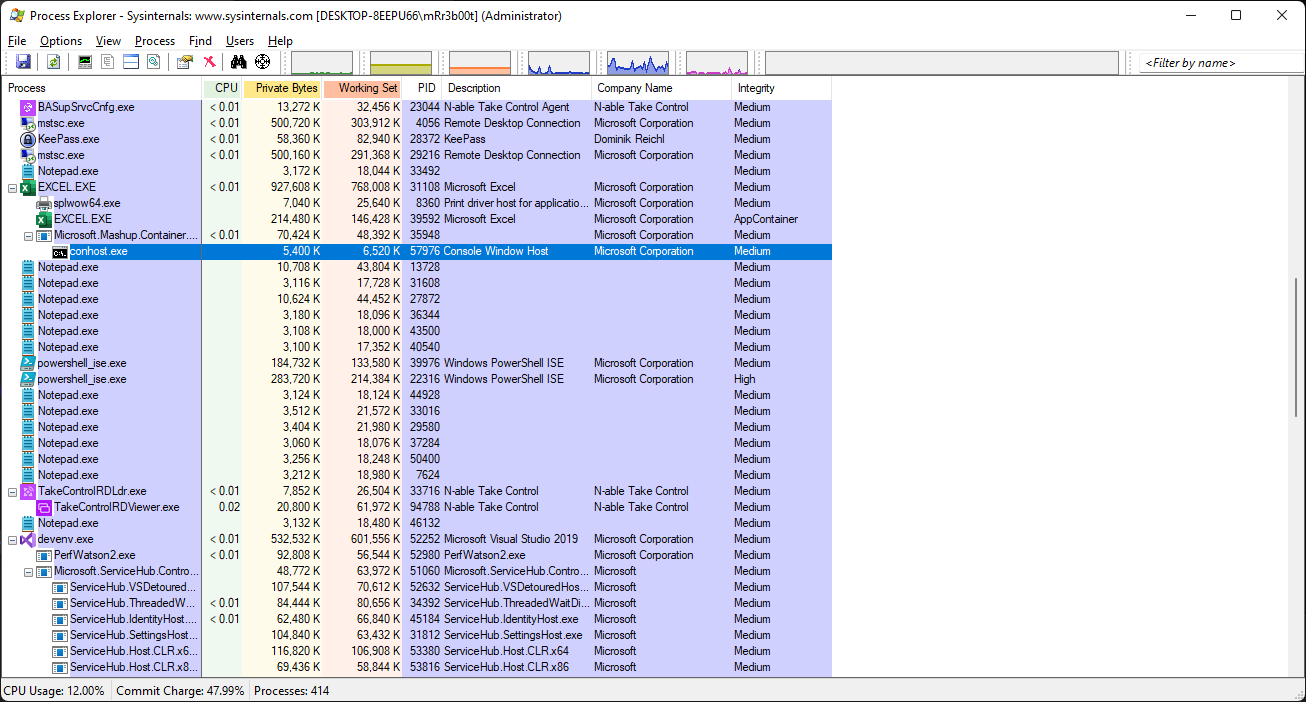Image resolution: width=1306 pixels, height=702 pixels.
Task: Click the KeePass.exe padlock icon
Action: click(x=28, y=139)
